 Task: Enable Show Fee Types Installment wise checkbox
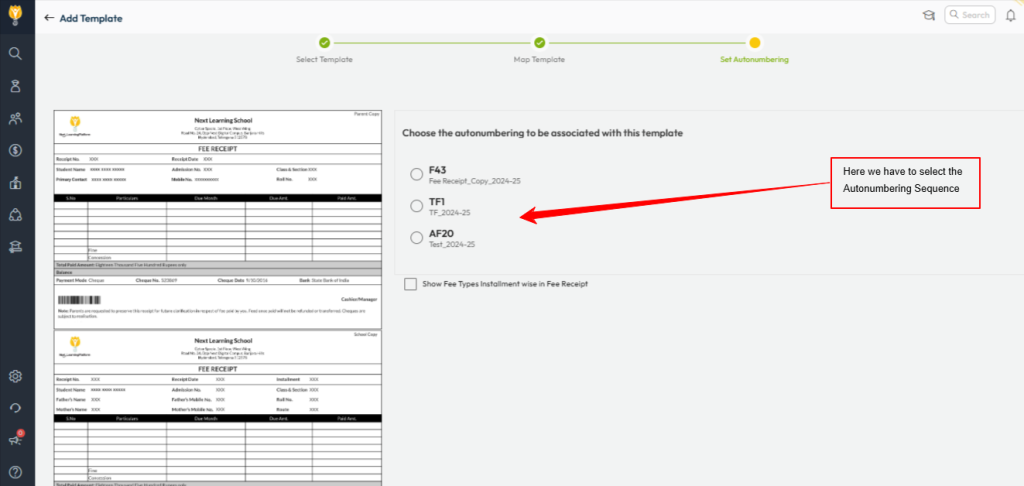pyautogui.click(x=410, y=284)
